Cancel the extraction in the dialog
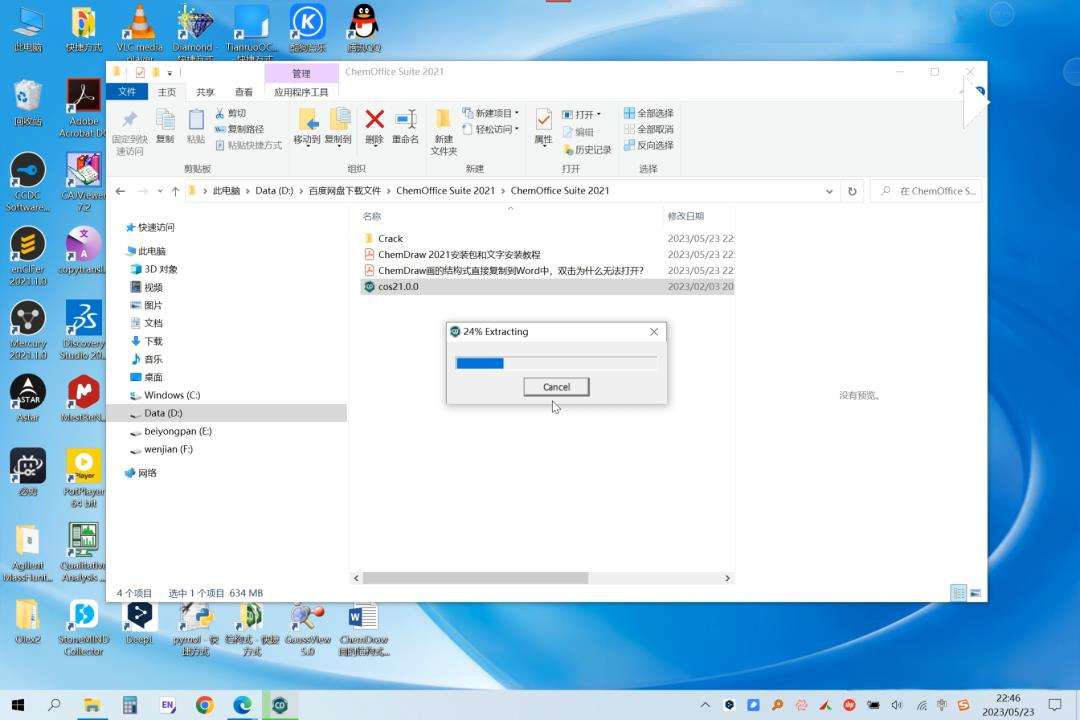Viewport: 1080px width, 720px height. [557, 387]
